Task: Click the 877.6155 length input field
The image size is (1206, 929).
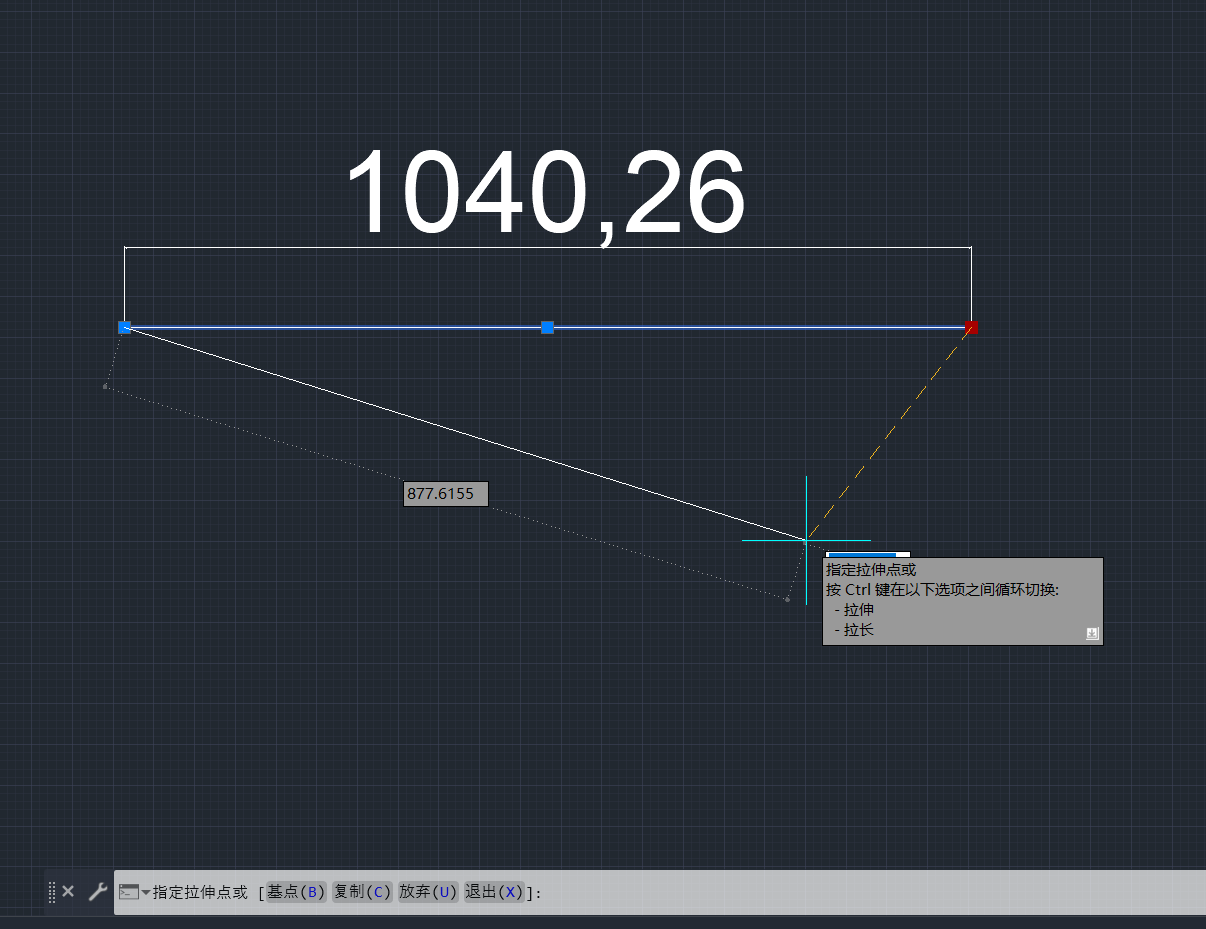Action: coord(445,494)
